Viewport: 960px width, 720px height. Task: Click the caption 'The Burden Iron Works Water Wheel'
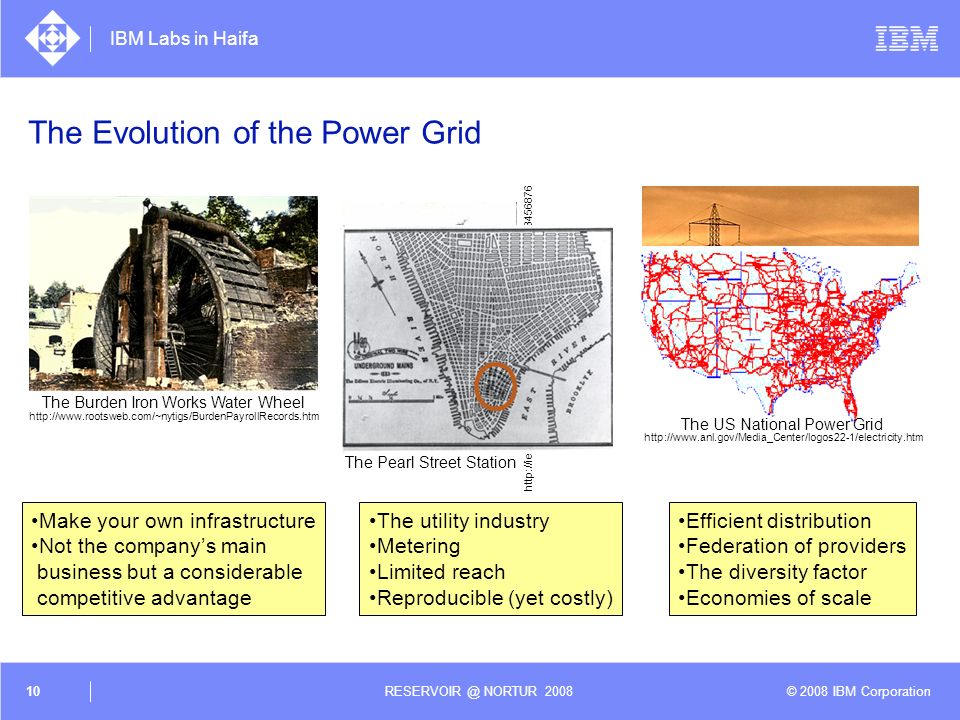point(173,402)
